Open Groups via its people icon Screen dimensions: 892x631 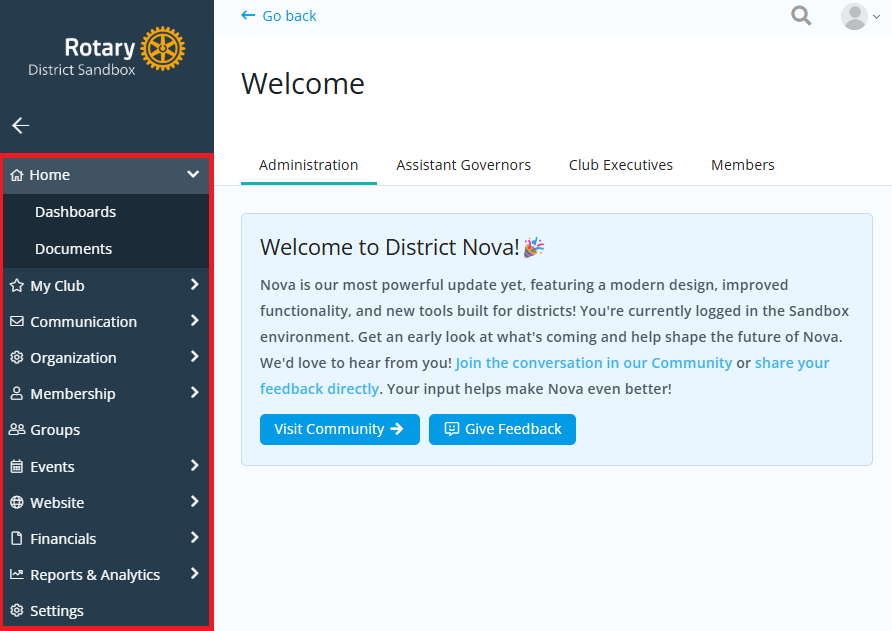[17, 430]
